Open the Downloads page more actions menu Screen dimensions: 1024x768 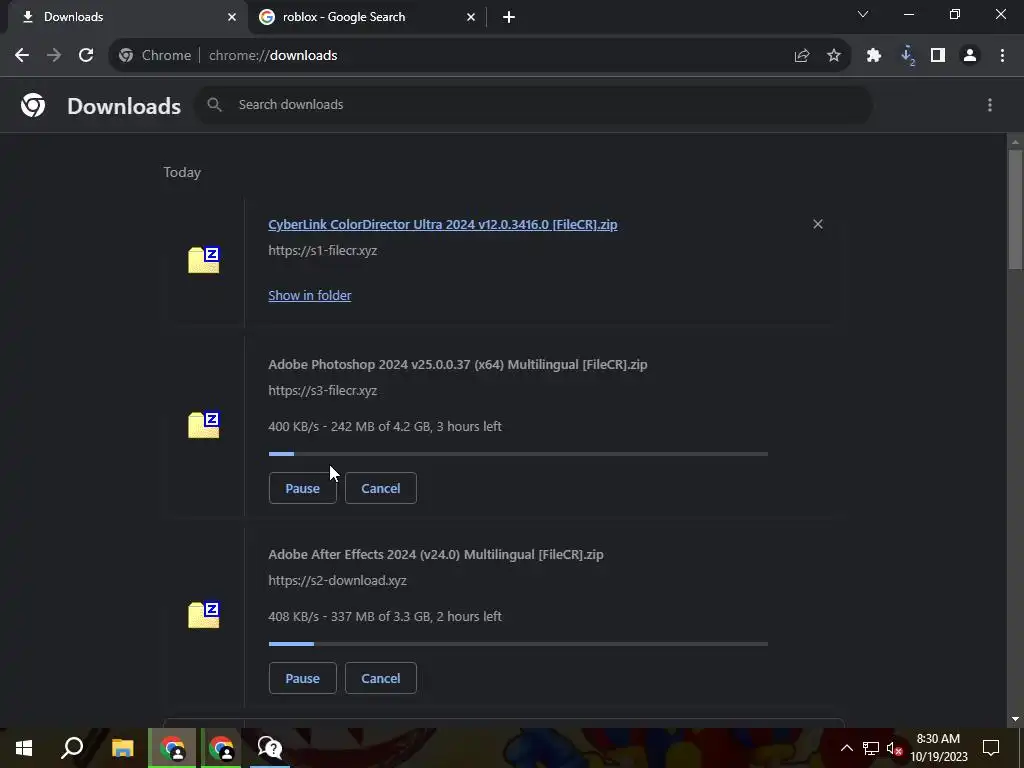(x=990, y=105)
